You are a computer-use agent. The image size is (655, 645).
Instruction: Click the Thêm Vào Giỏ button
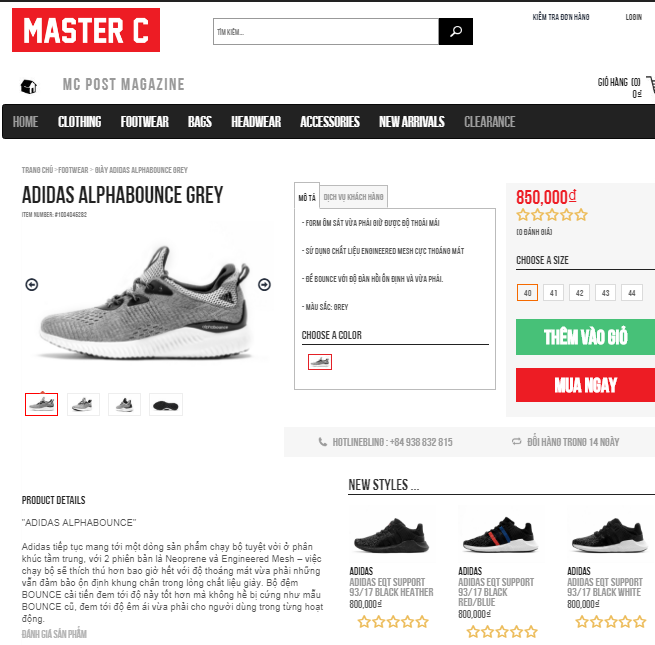(585, 337)
